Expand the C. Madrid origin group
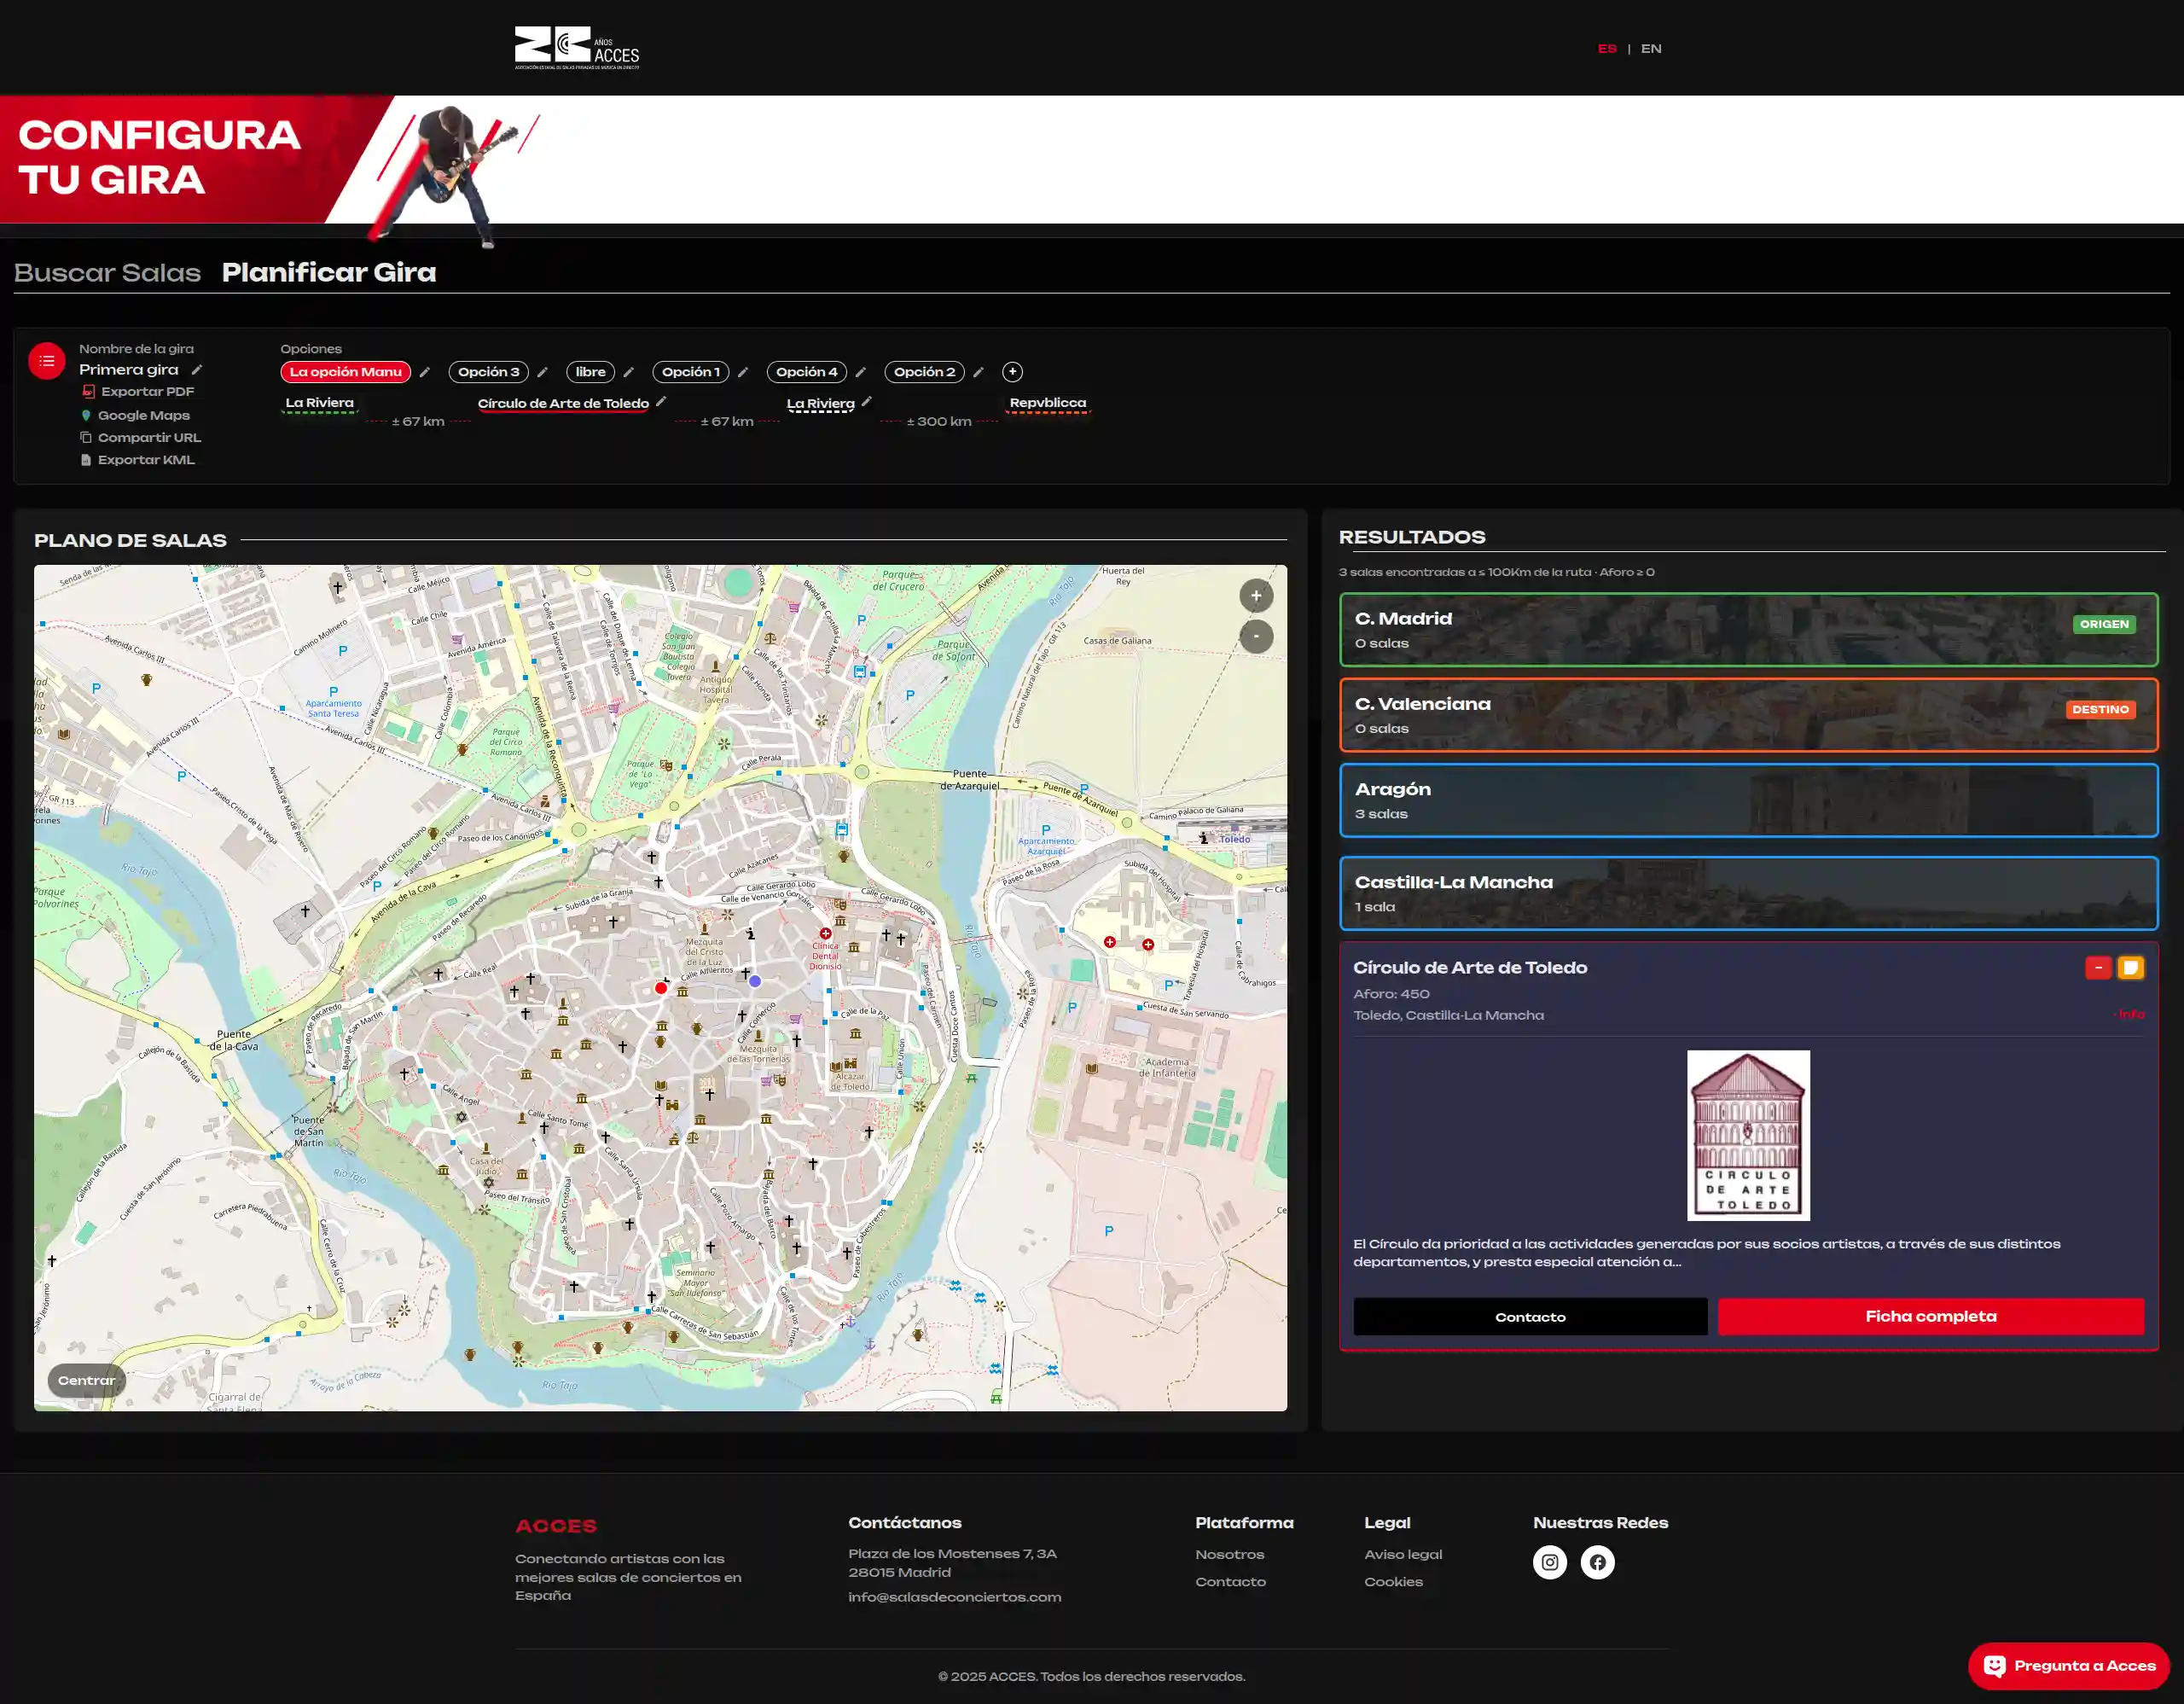Viewport: 2184px width, 1704px height. (x=1747, y=630)
